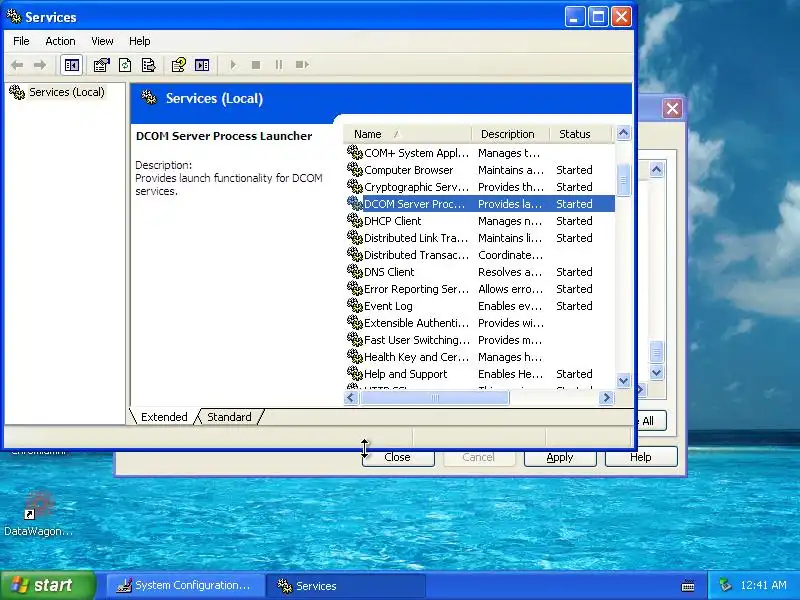Click the horizontal scrollbar thumb in services list

click(434, 397)
